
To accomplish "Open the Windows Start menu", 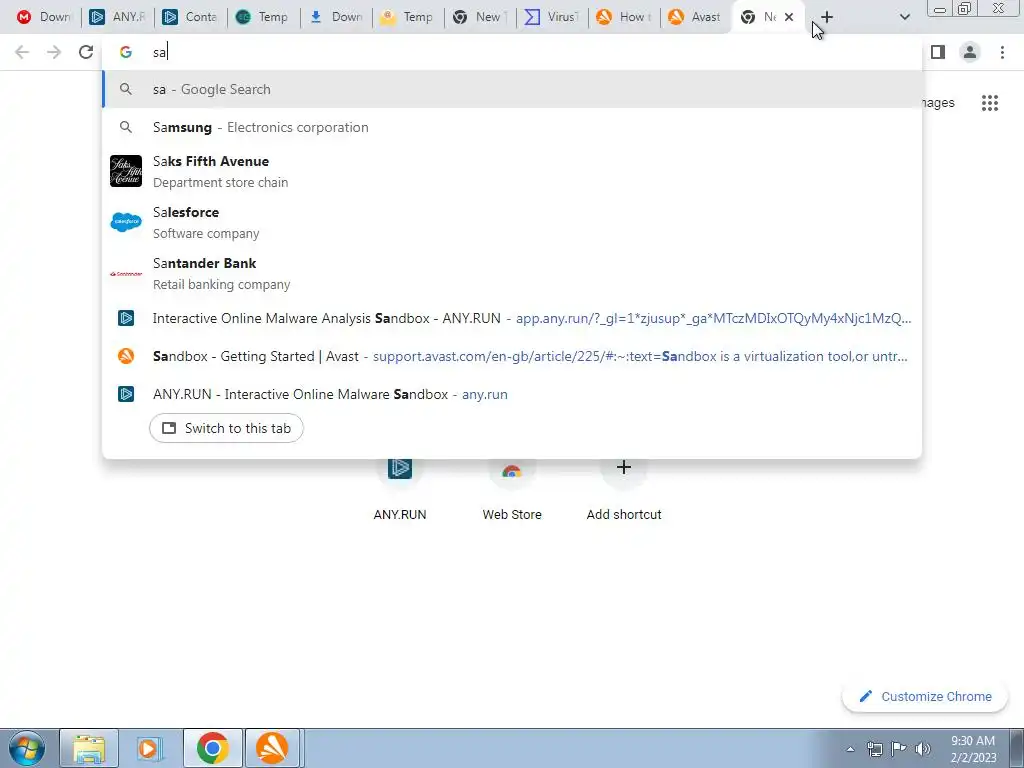I will coord(27,748).
